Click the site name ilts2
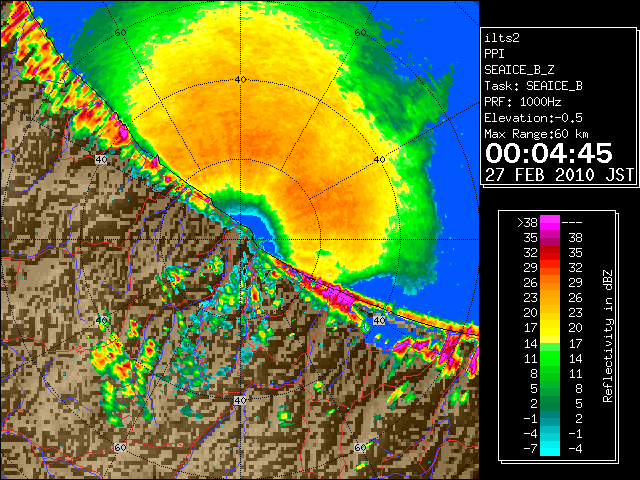This screenshot has width=640, height=480. pos(502,38)
